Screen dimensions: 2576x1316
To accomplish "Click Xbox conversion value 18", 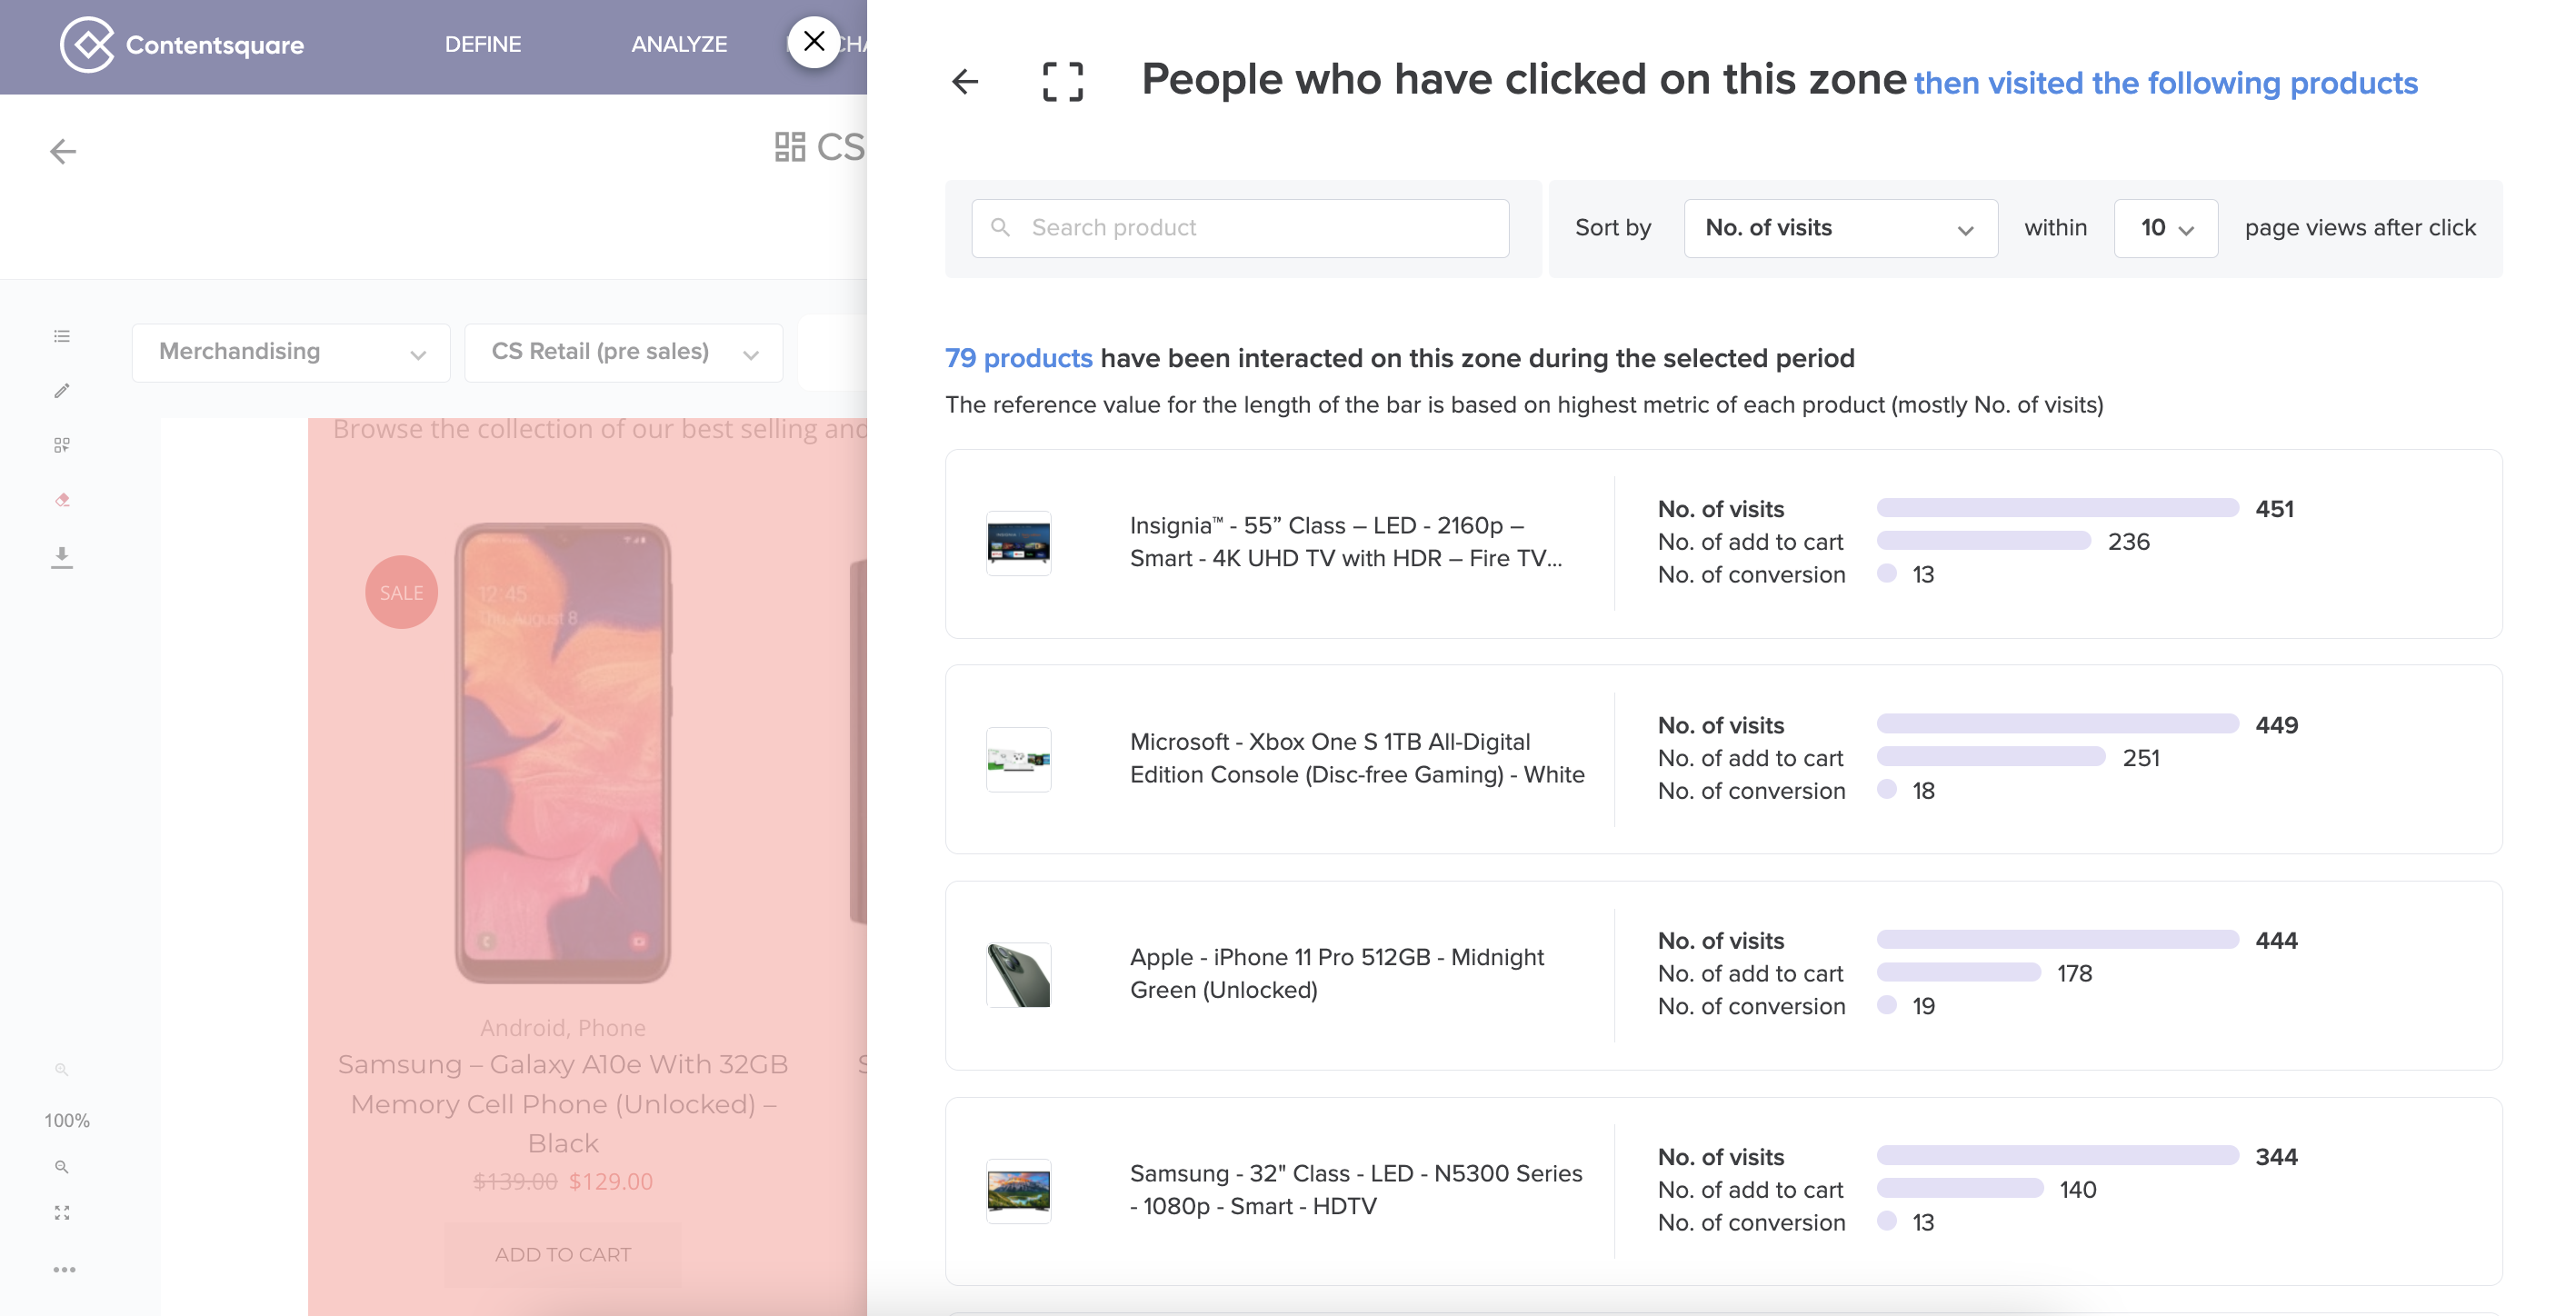I will [1923, 791].
